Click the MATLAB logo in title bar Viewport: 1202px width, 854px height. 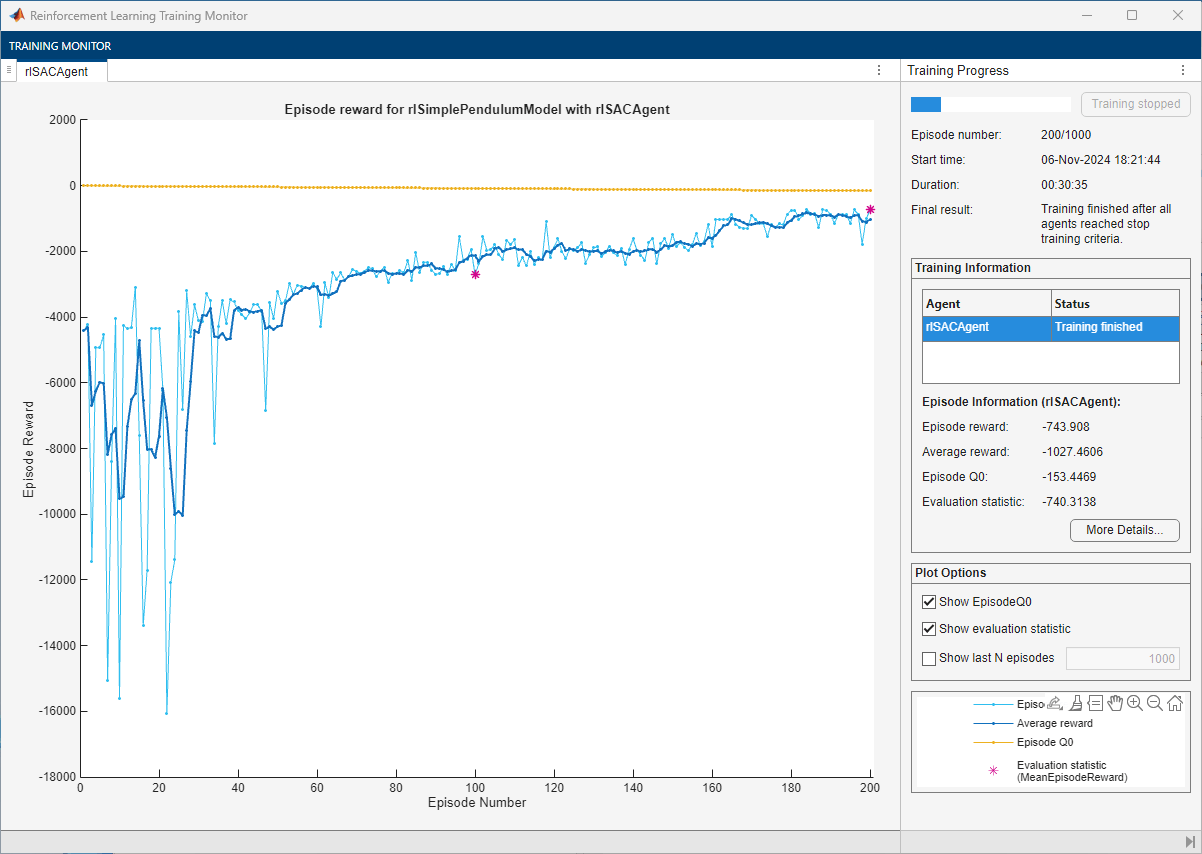(x=17, y=16)
